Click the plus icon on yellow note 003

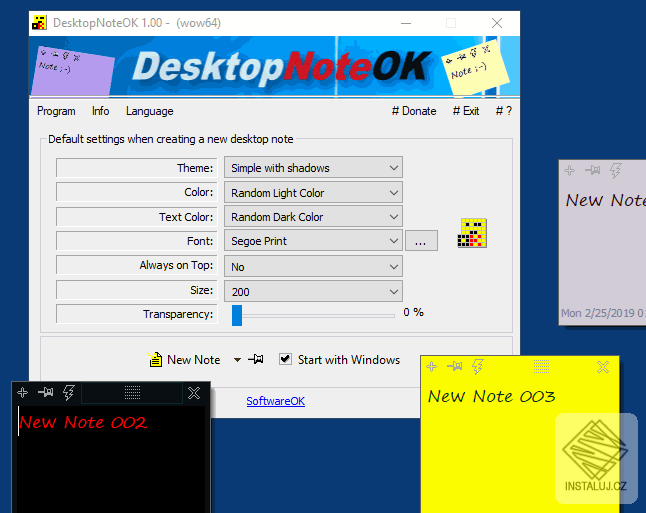point(431,366)
